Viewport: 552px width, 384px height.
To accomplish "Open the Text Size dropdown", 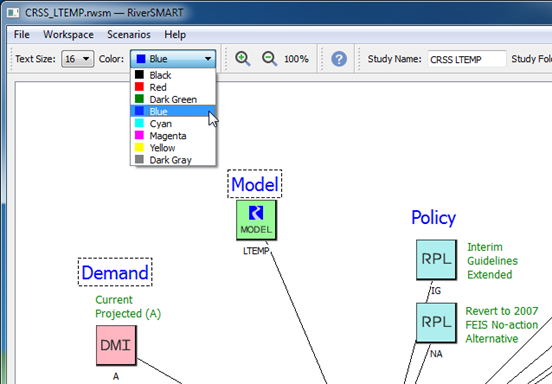I will point(77,59).
